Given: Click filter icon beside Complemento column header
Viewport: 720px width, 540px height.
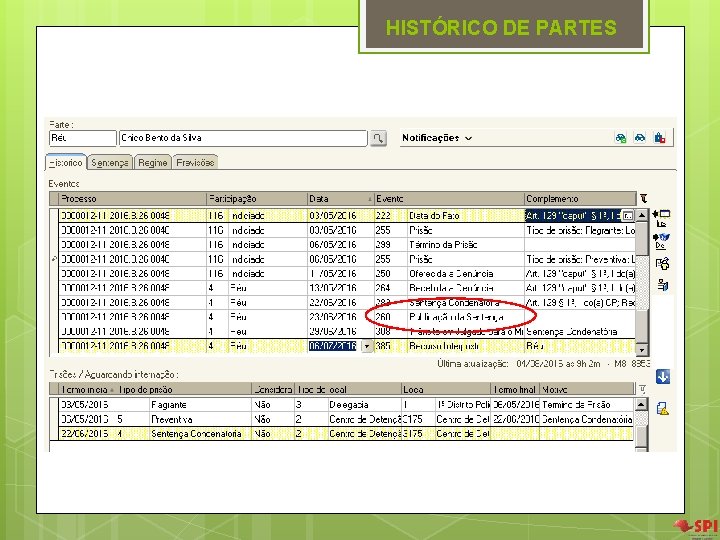Looking at the screenshot, I should 644,198.
